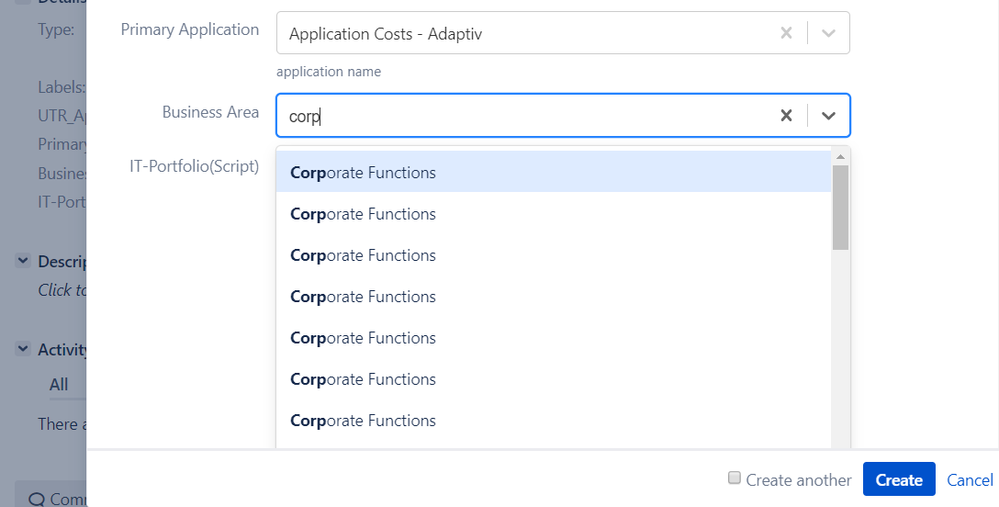Select the seventh Corporate Functions entry
The height and width of the screenshot is (507, 999).
tap(554, 420)
